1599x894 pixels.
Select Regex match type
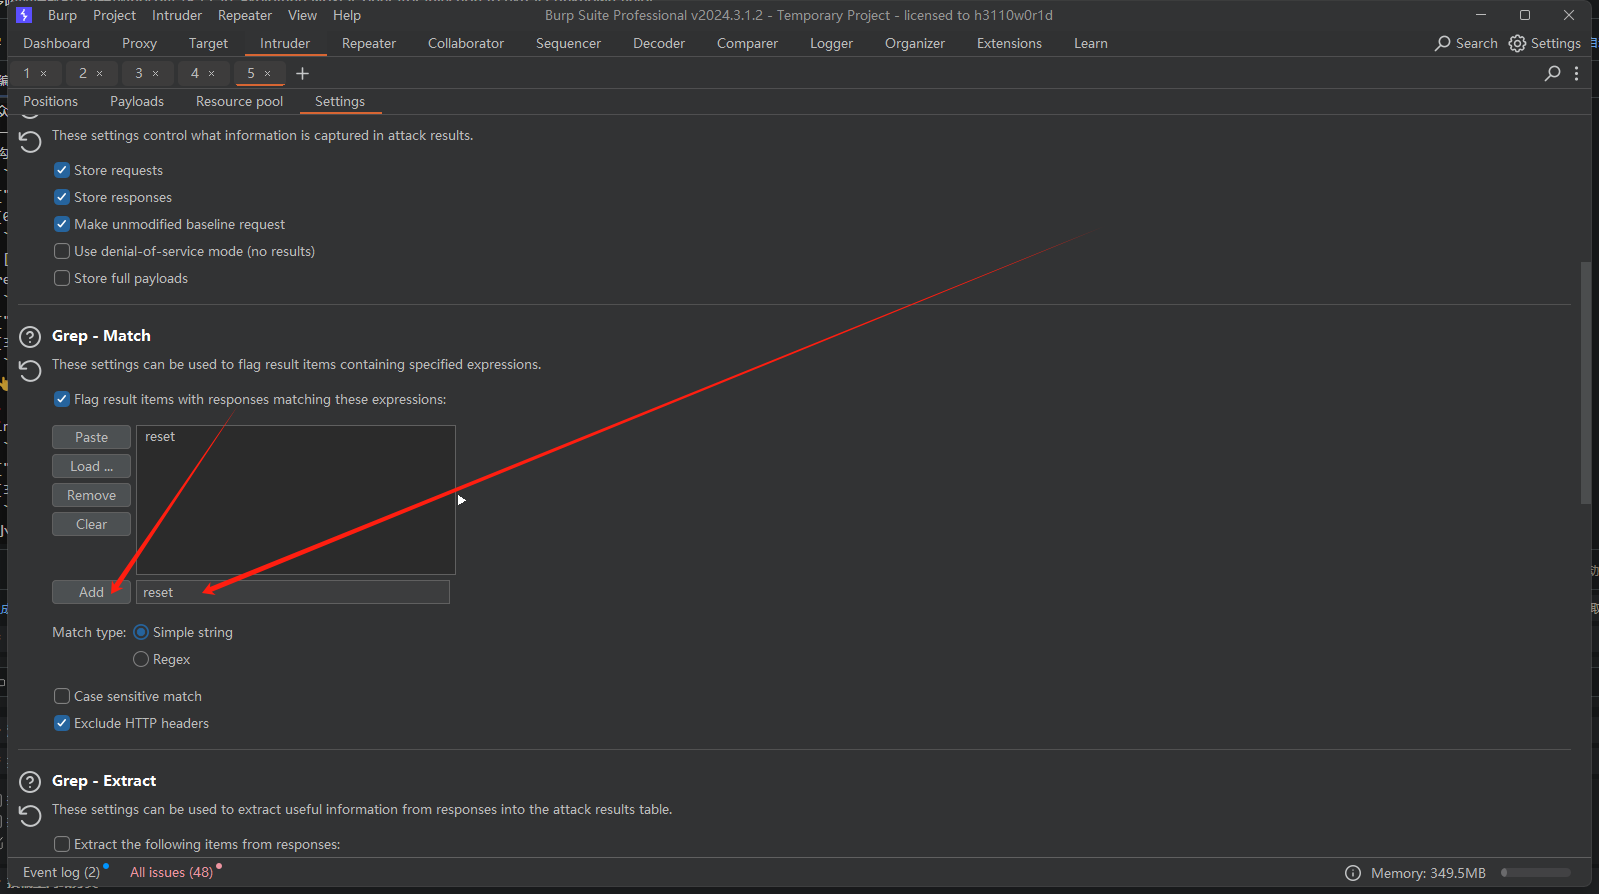pyautogui.click(x=141, y=659)
